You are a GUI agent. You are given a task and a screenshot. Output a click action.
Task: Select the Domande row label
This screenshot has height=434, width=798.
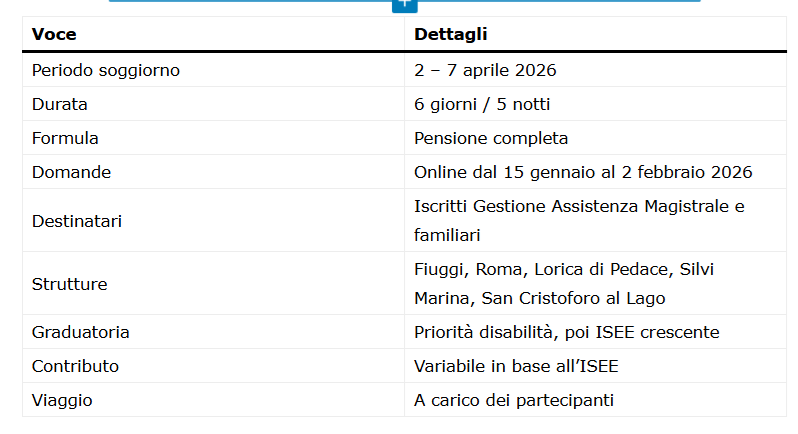coord(71,172)
